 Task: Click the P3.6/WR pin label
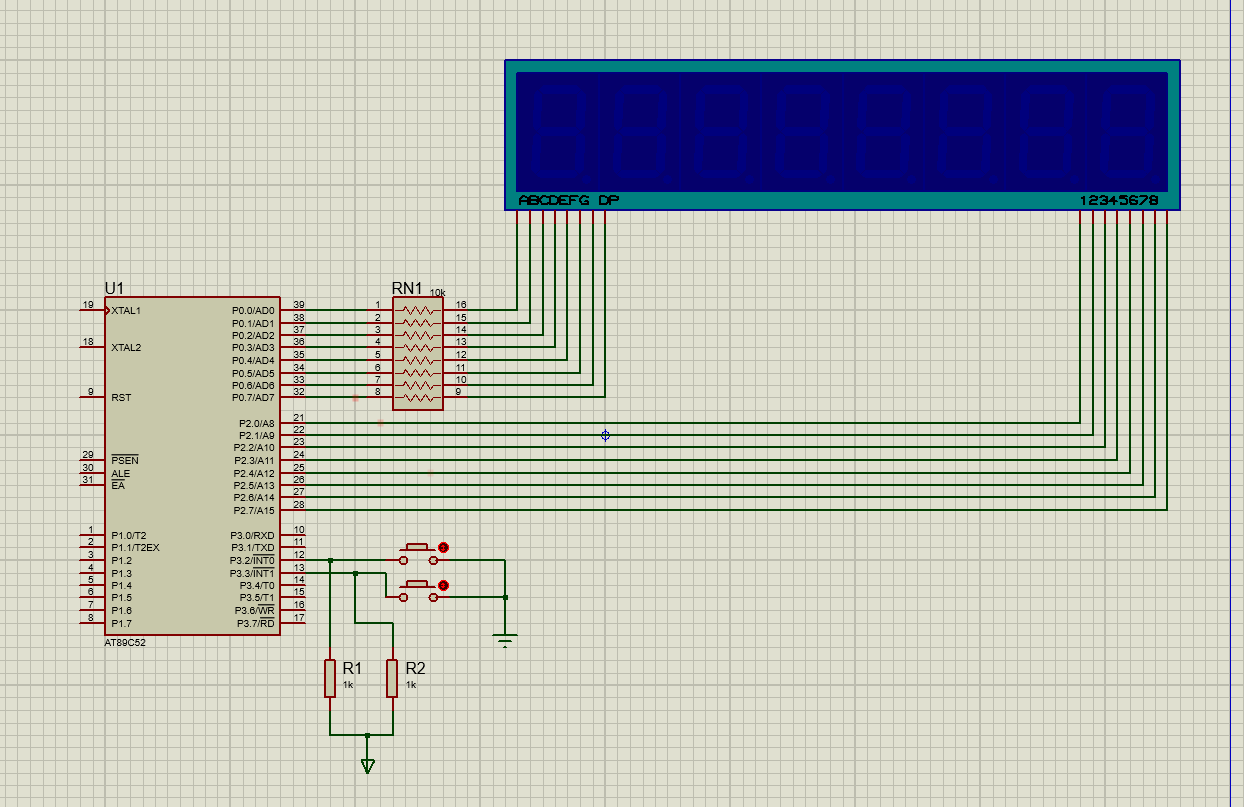point(255,611)
